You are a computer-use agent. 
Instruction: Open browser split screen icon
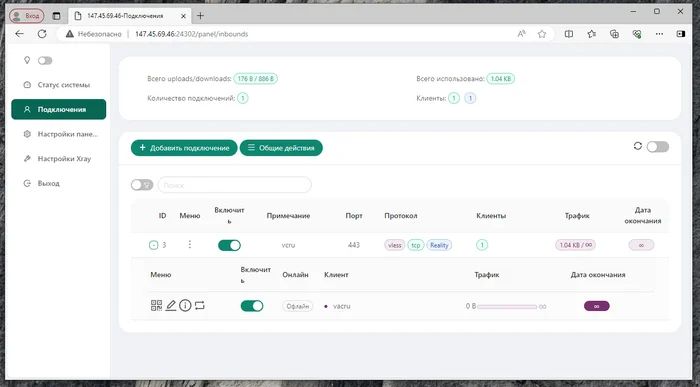pyautogui.click(x=569, y=34)
